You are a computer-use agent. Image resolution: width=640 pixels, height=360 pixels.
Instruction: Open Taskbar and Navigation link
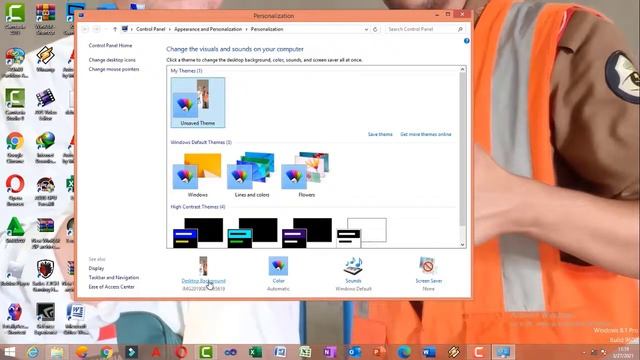114,278
